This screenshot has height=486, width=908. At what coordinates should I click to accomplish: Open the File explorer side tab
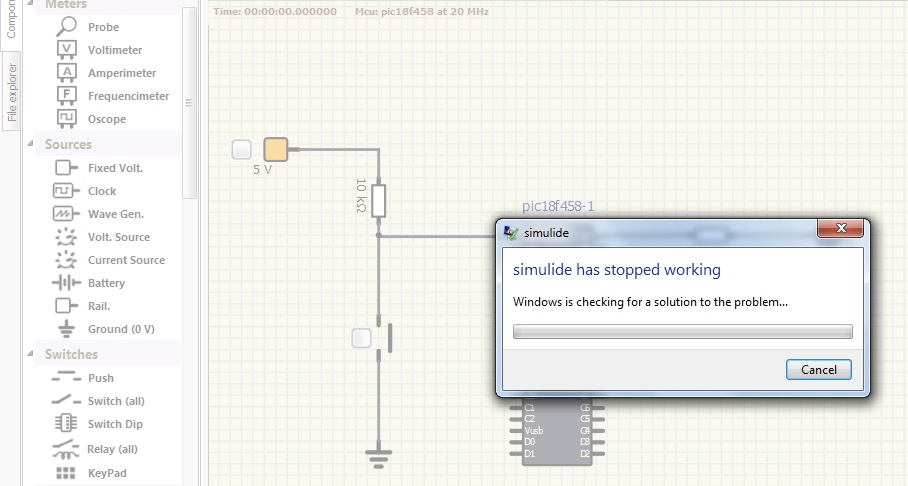coord(12,92)
